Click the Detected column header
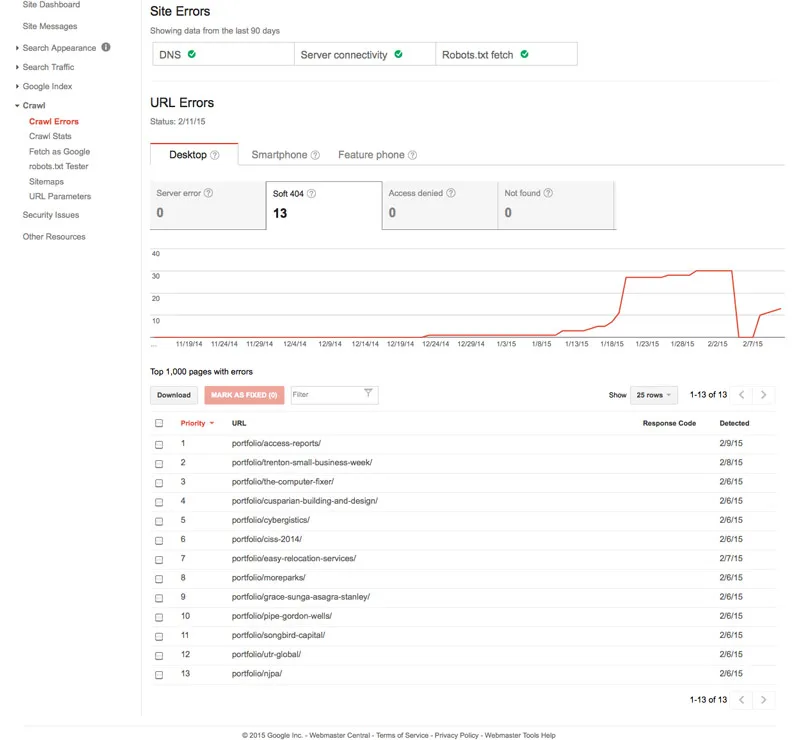Viewport: 800px width, 740px height. tap(734, 423)
